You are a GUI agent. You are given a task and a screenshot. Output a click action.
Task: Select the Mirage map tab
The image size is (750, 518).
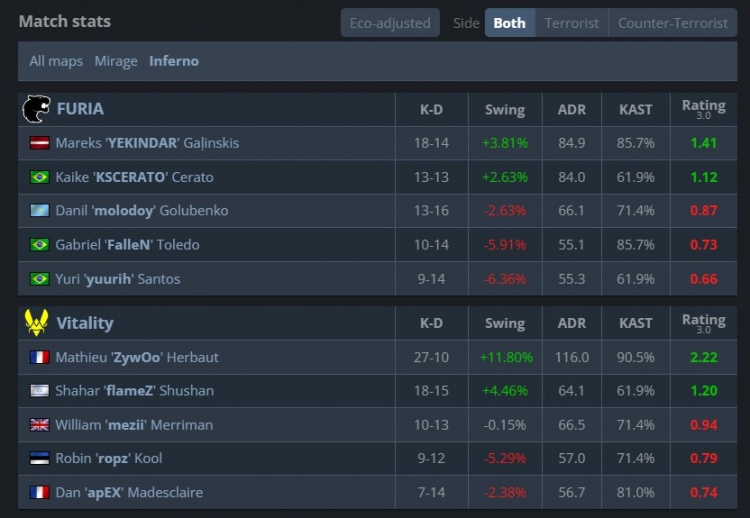point(116,61)
